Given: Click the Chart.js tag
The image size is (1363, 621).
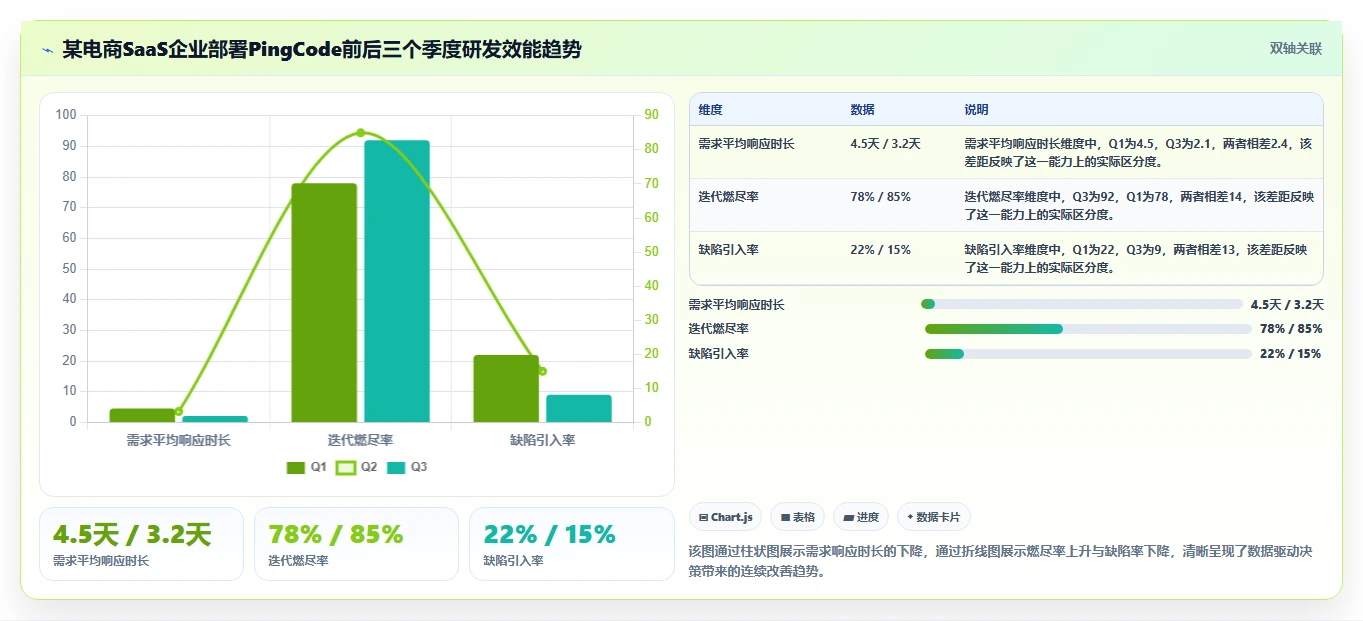Looking at the screenshot, I should coord(725,517).
